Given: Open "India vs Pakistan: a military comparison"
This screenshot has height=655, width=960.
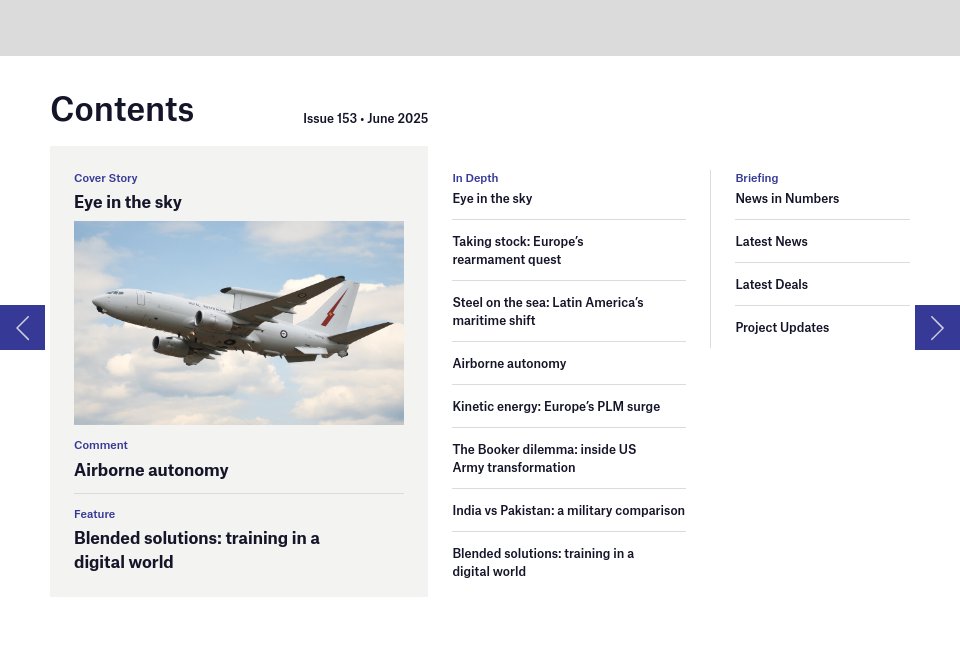Looking at the screenshot, I should pos(568,511).
